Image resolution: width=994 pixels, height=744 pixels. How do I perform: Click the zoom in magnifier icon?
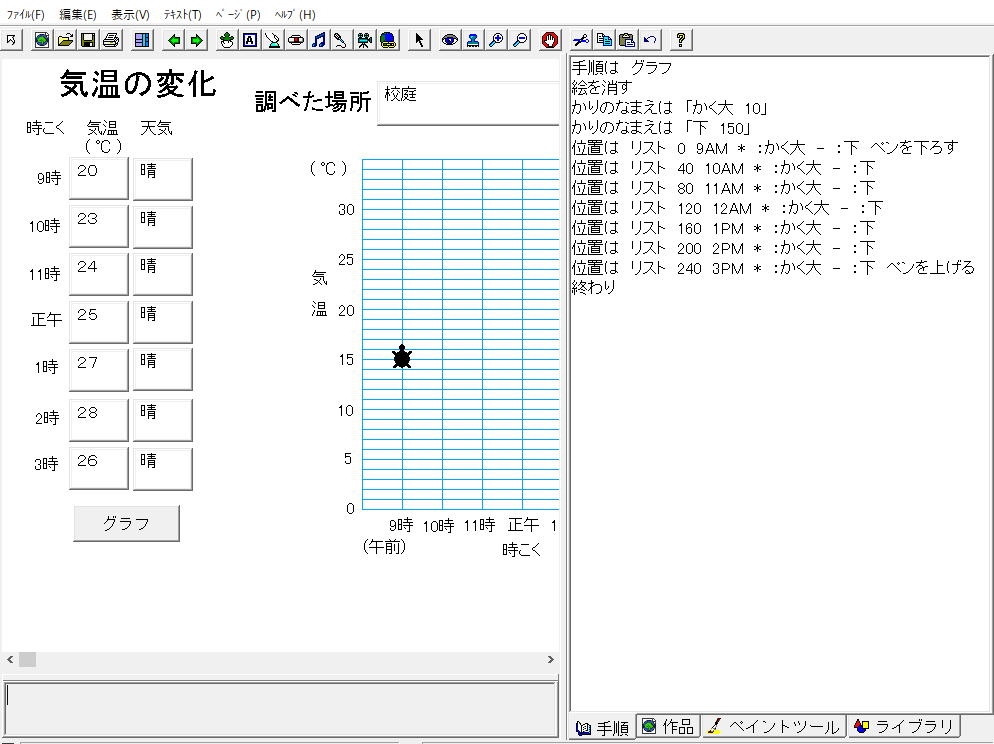pos(496,40)
